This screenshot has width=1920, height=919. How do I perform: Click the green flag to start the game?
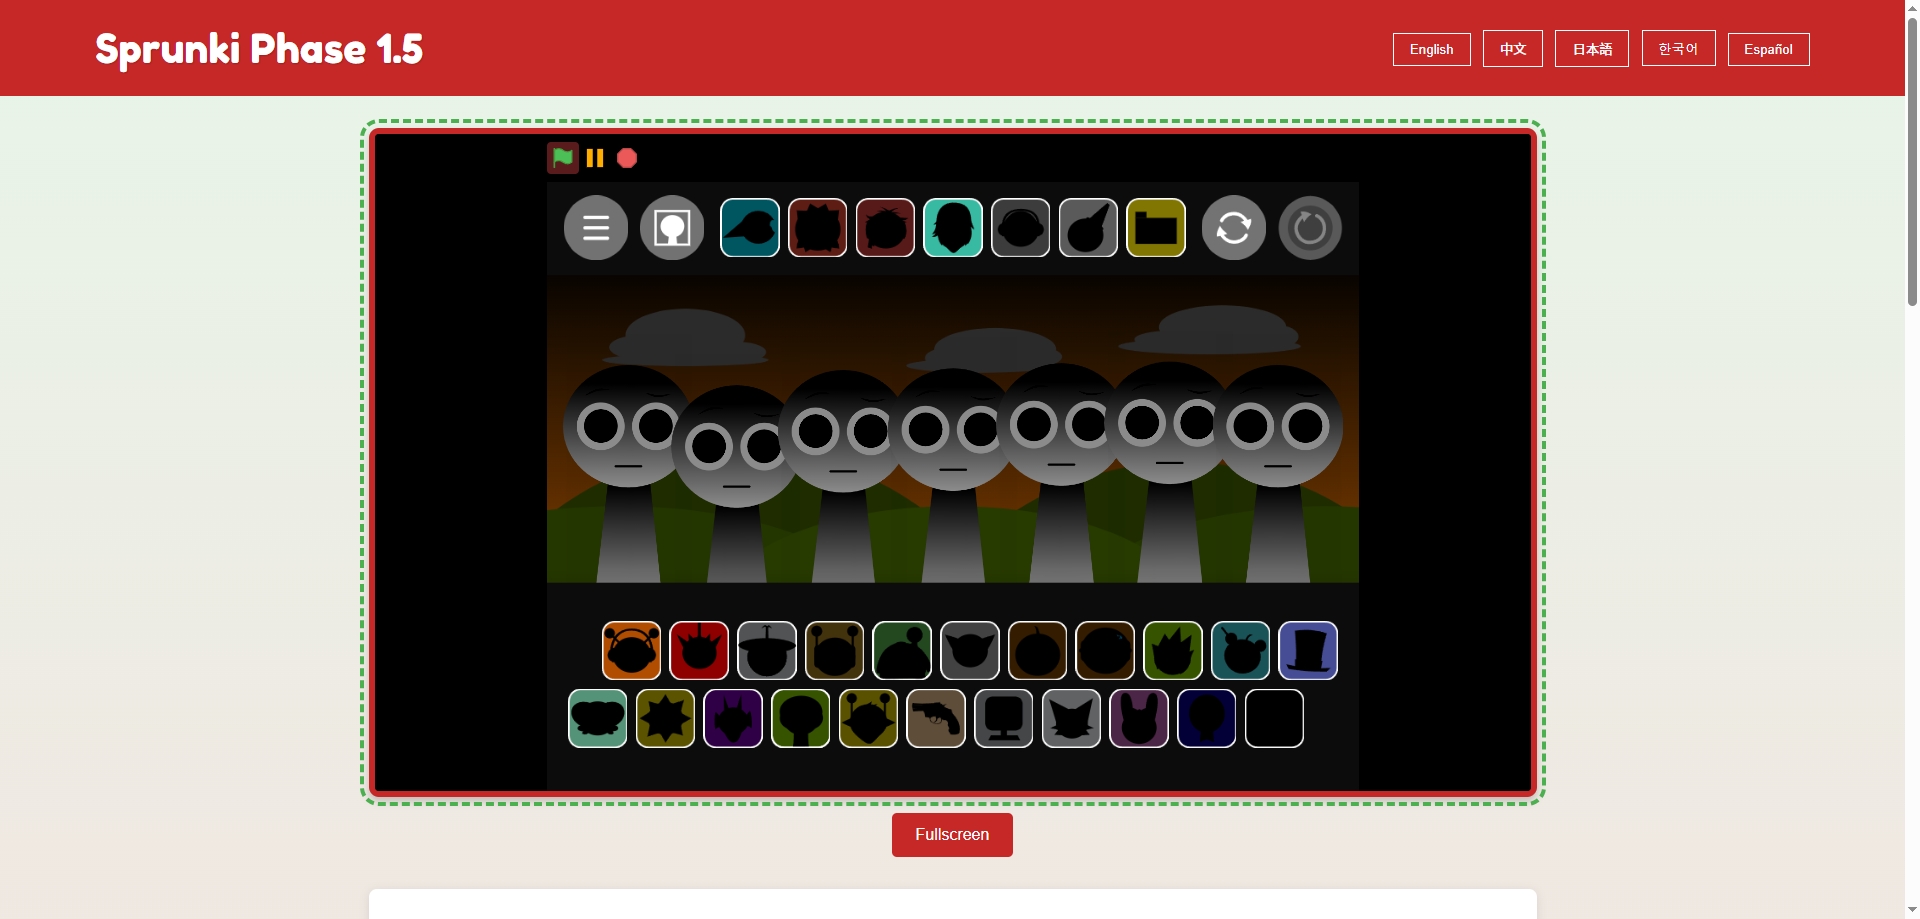coord(562,158)
